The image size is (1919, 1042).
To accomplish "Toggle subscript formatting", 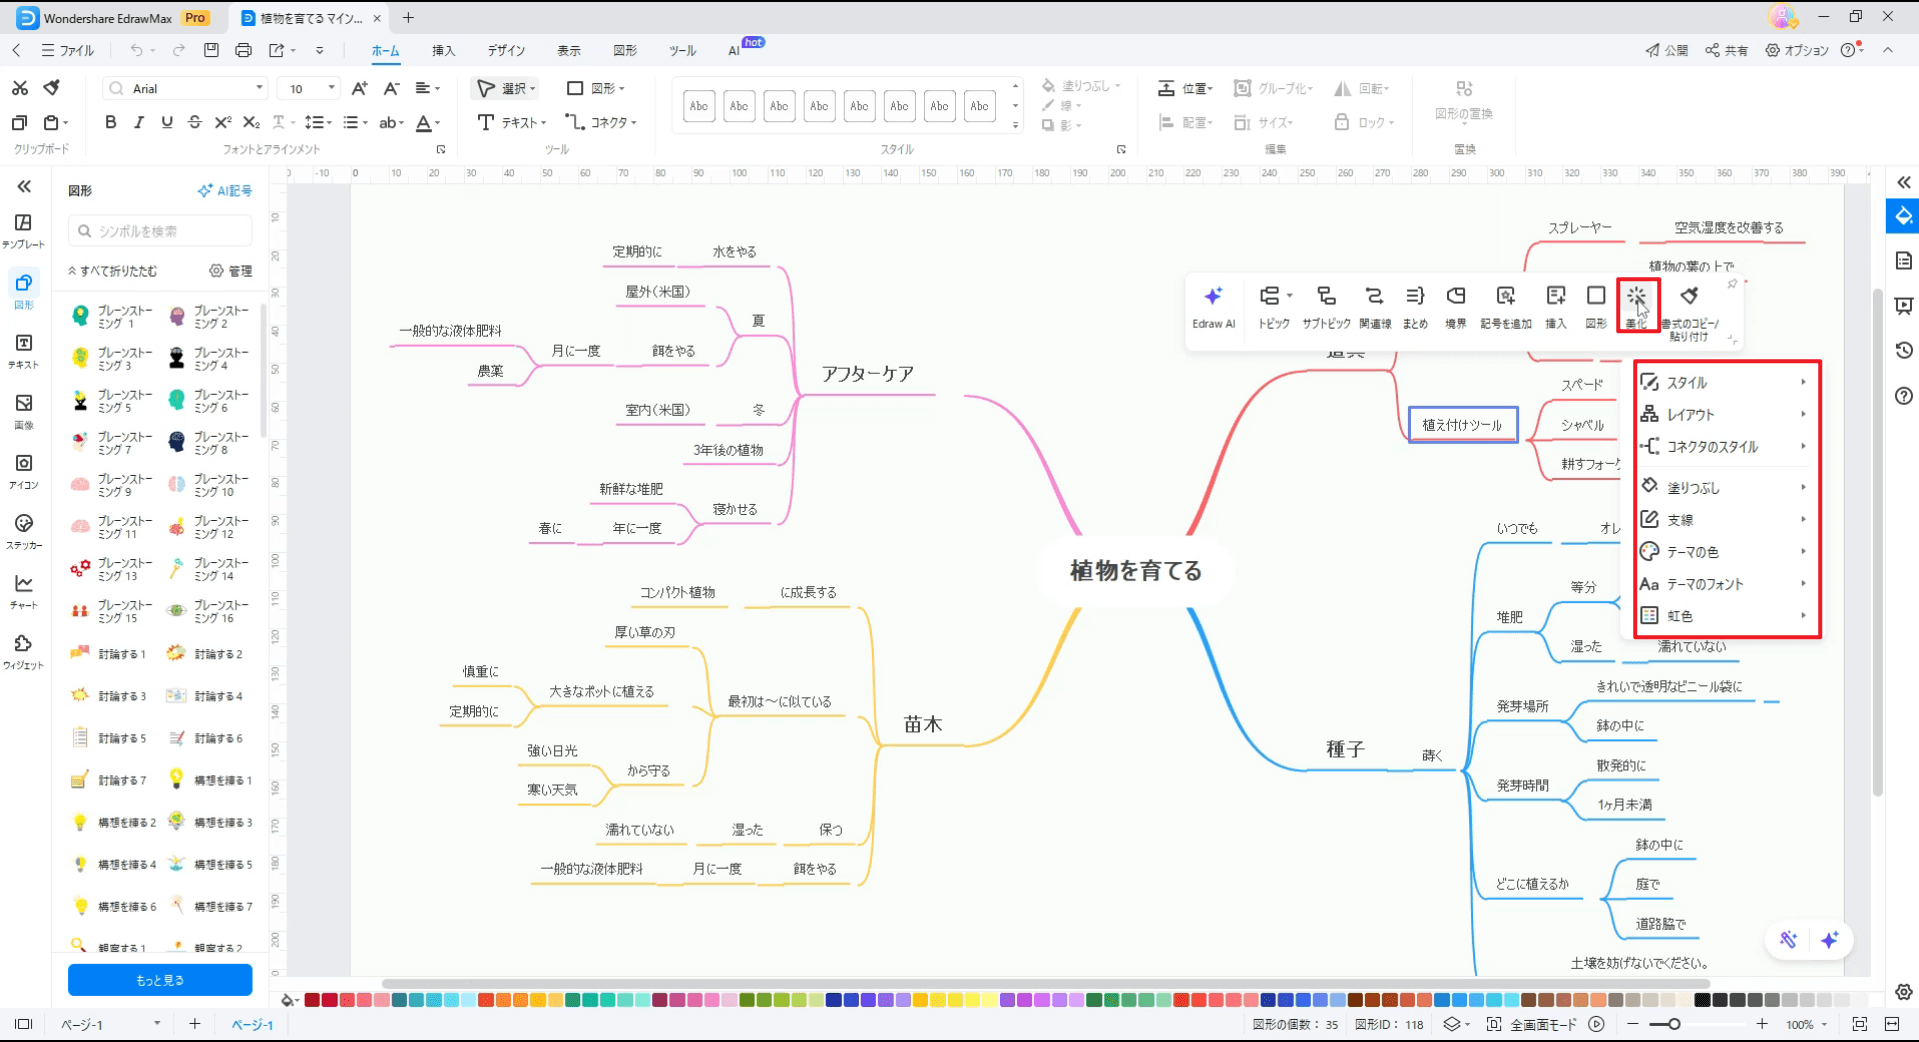I will tap(251, 122).
